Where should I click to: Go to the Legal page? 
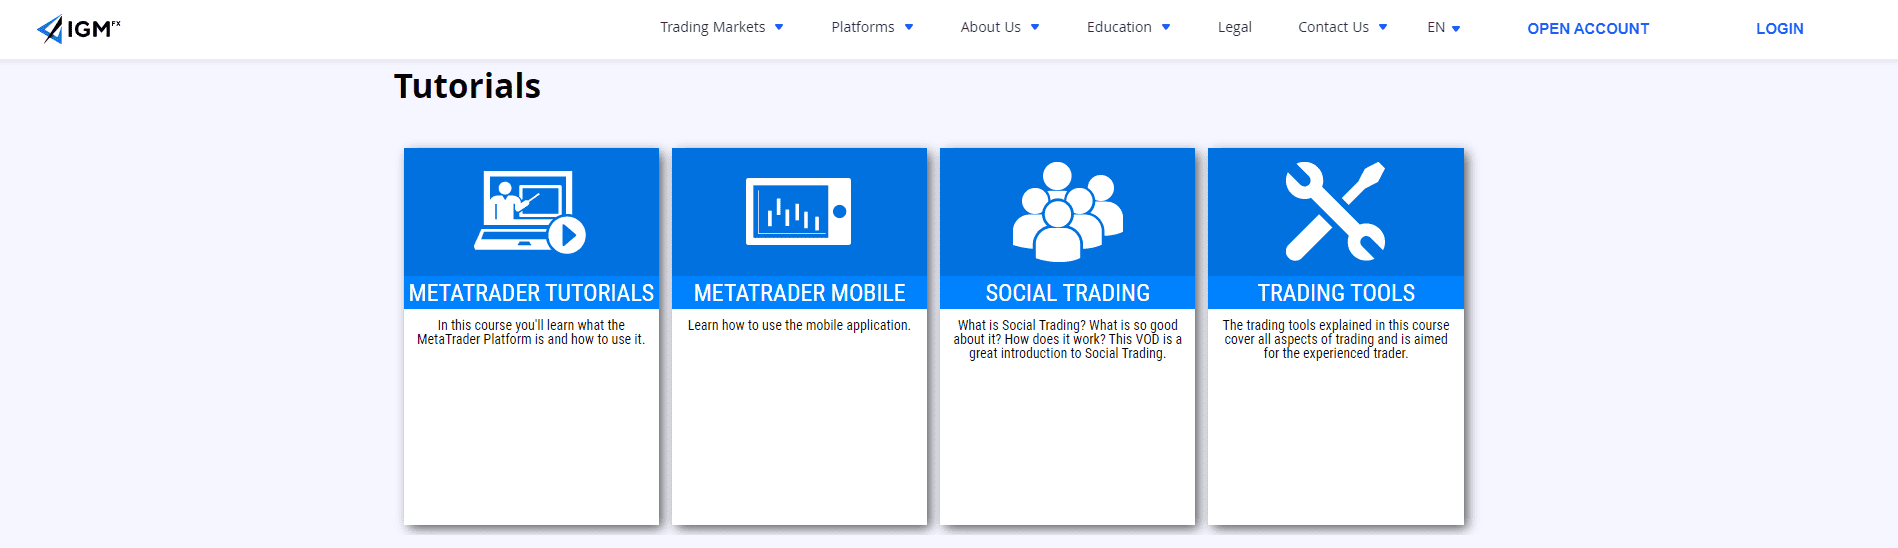pyautogui.click(x=1234, y=27)
